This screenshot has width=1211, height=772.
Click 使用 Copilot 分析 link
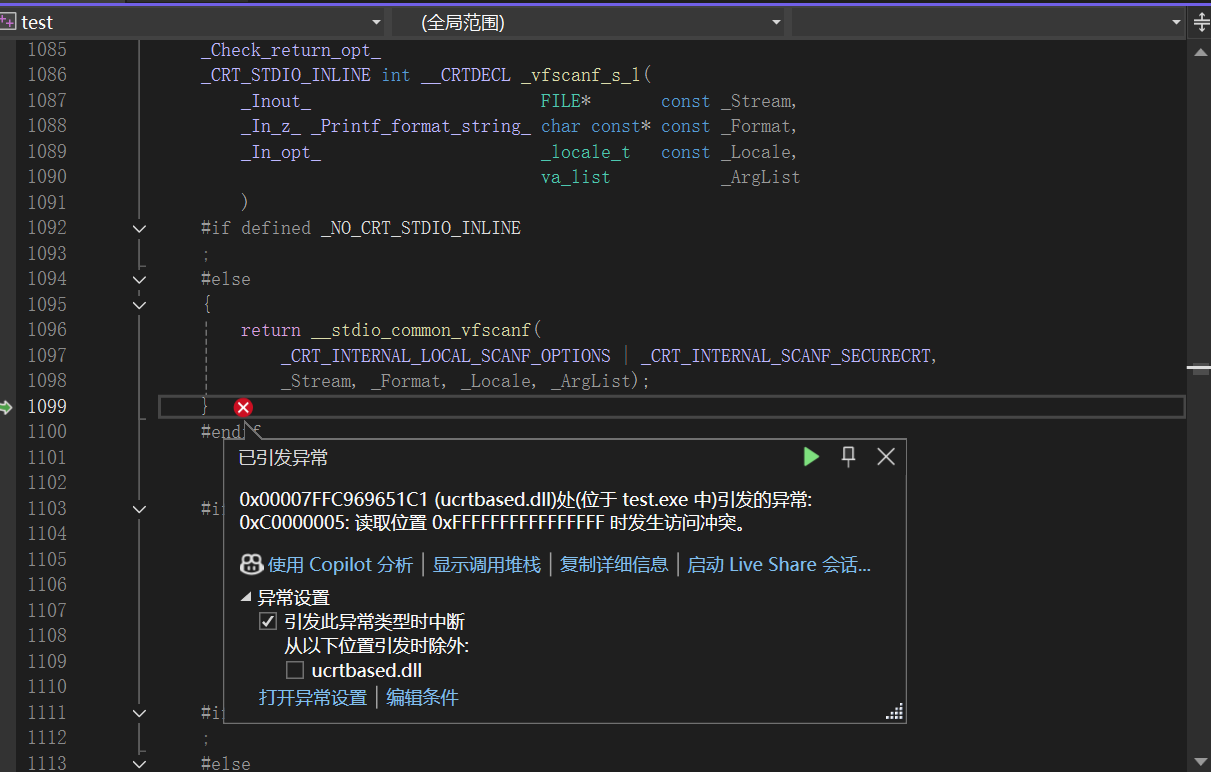tap(340, 565)
